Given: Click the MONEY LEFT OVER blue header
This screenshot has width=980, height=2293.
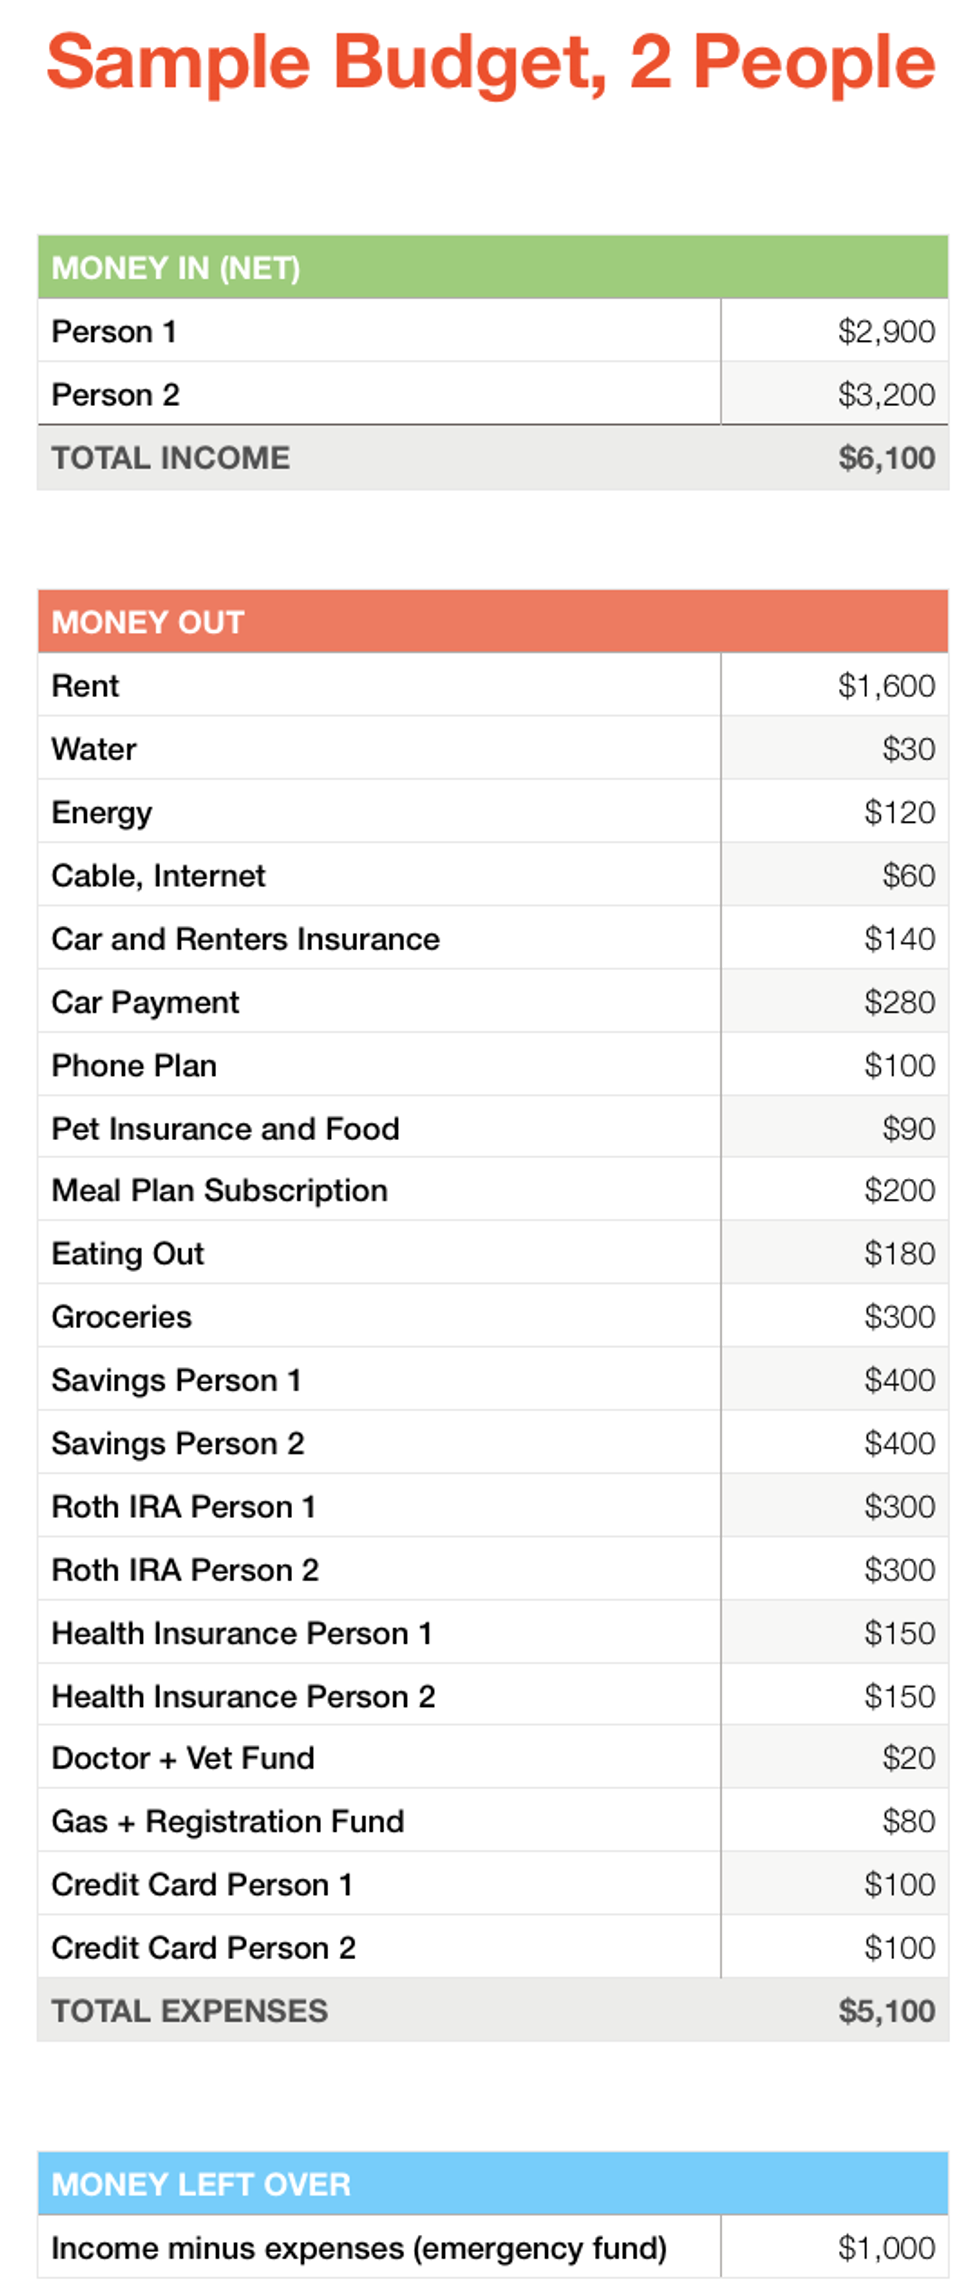Looking at the screenshot, I should coord(201,2184).
